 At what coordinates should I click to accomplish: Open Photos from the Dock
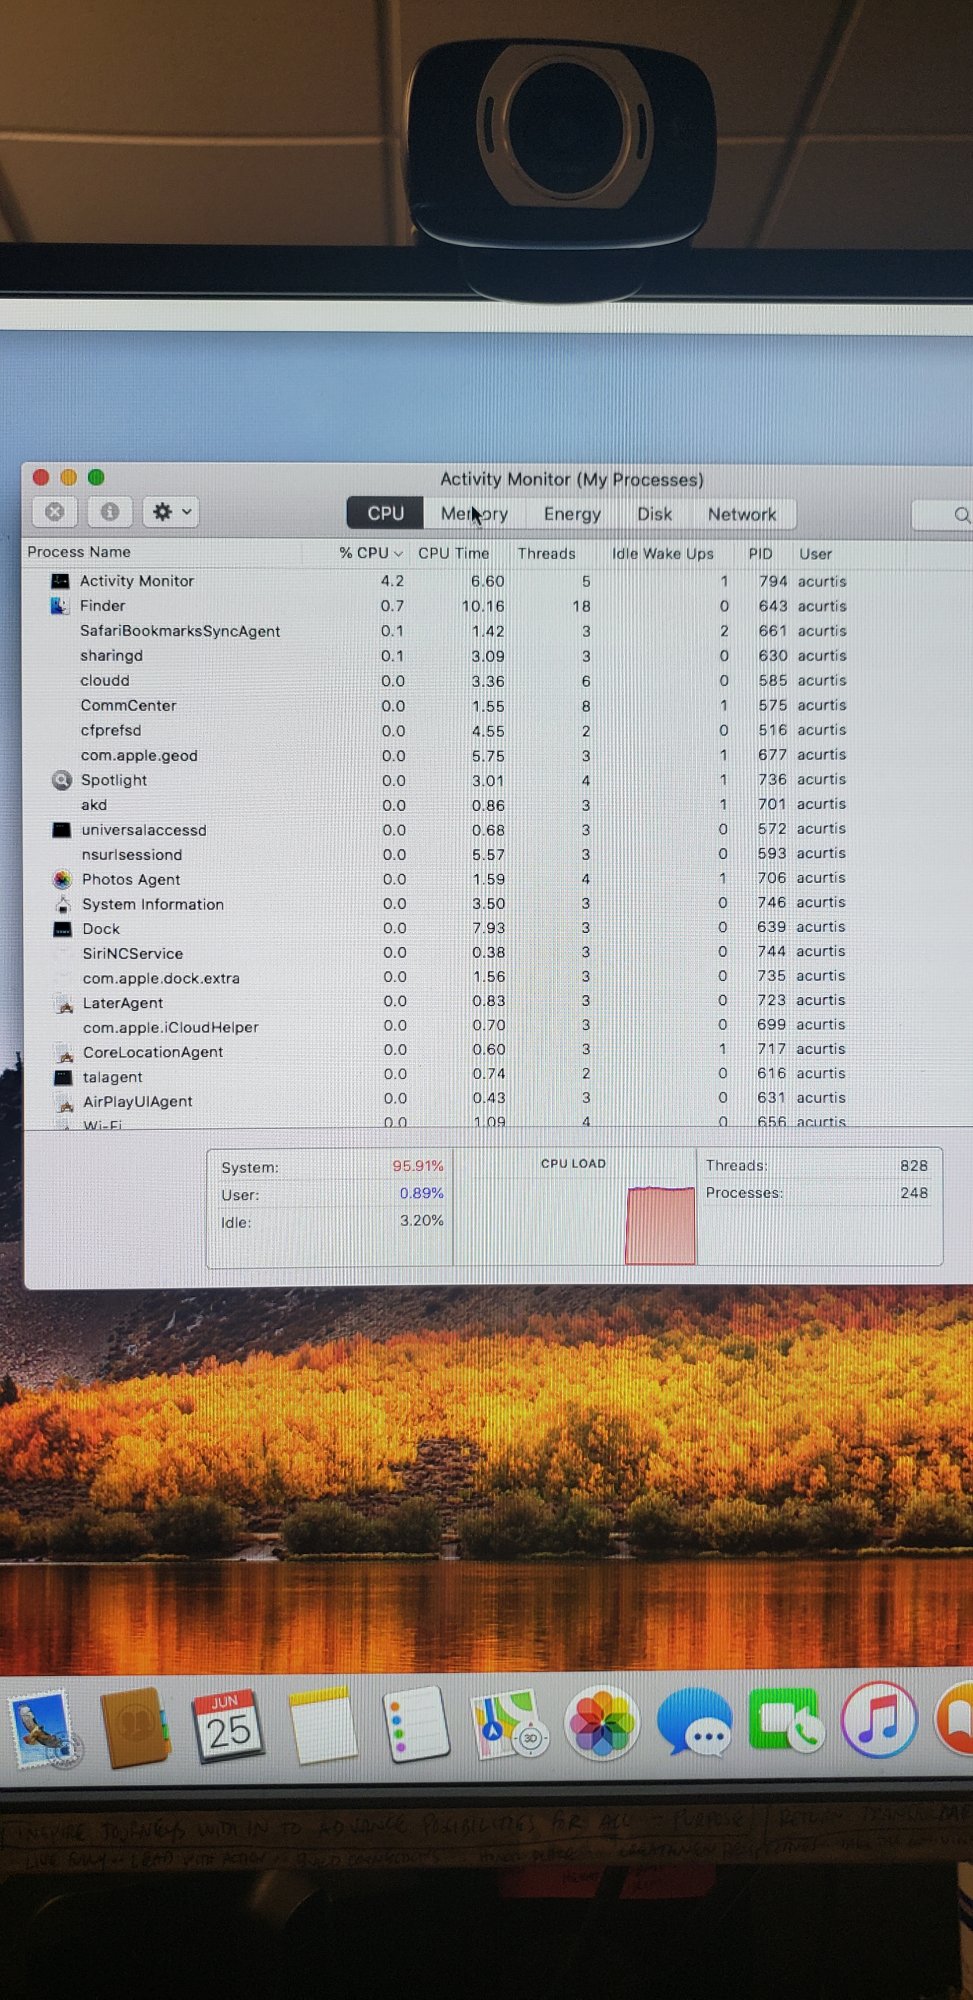click(601, 1724)
